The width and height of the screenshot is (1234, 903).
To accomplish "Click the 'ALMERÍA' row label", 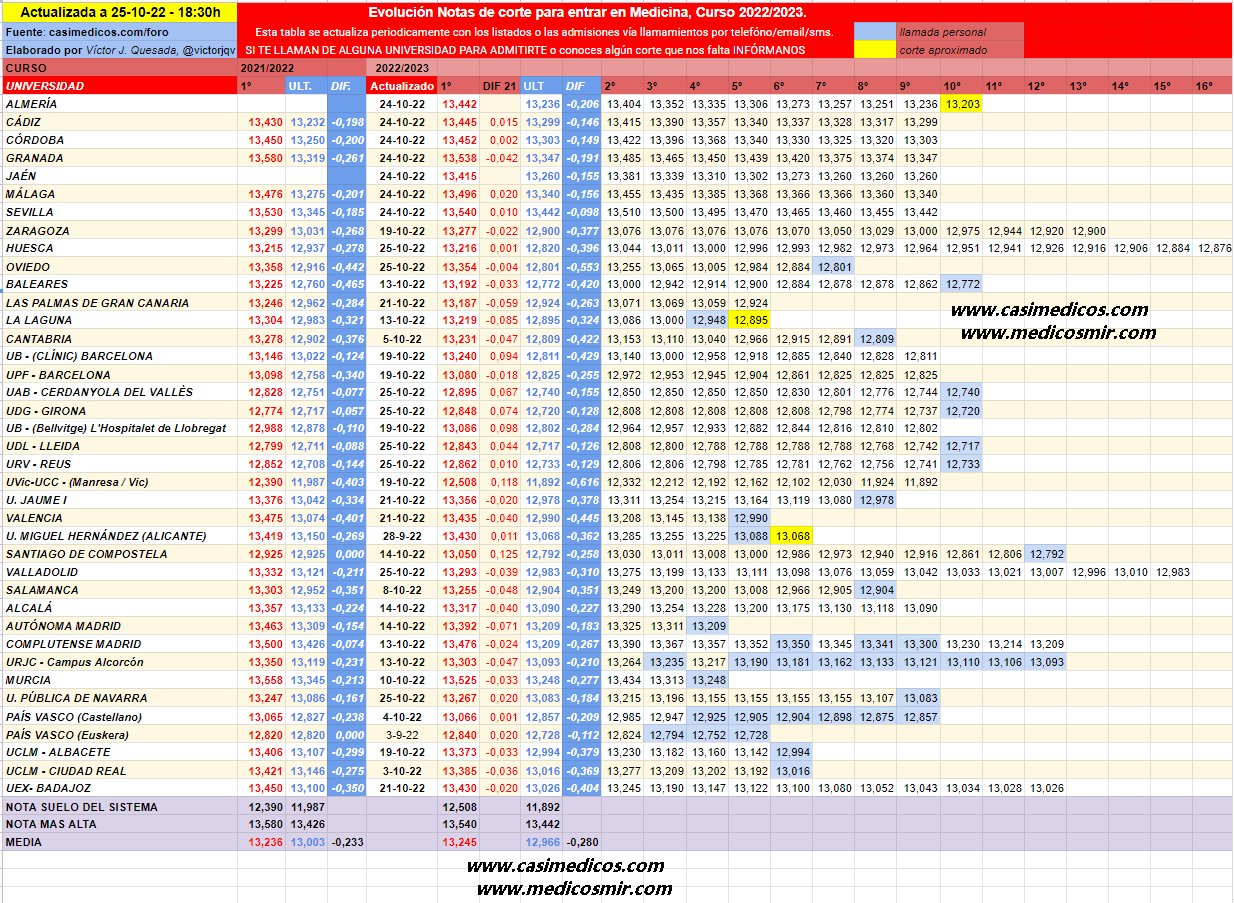I will coord(119,104).
